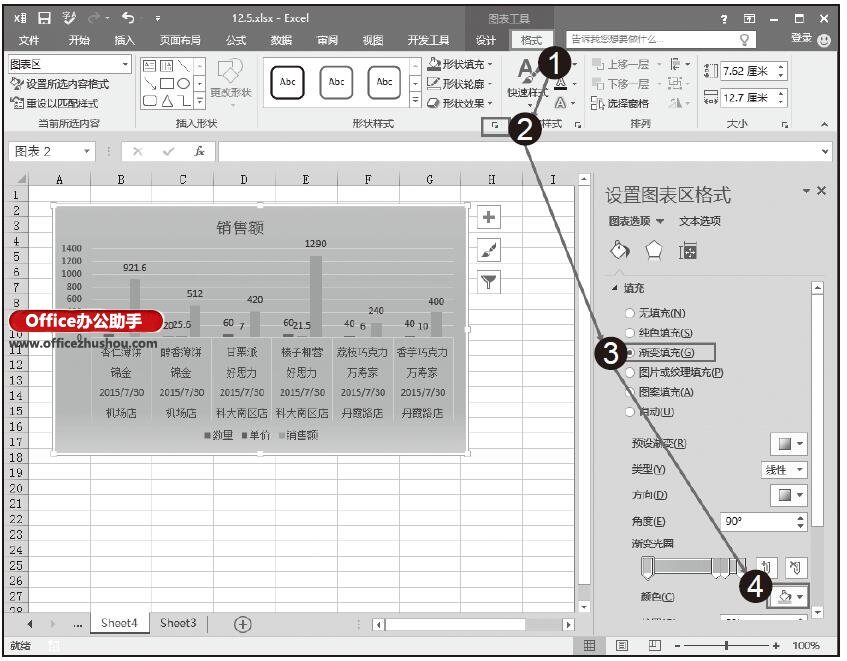Collapse the Fill section
Screen dimensions: 847x661
[x=615, y=288]
